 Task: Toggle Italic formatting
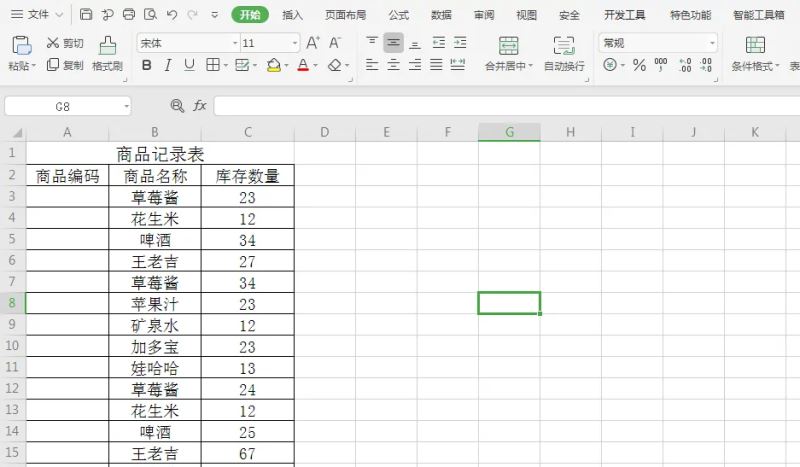point(167,65)
